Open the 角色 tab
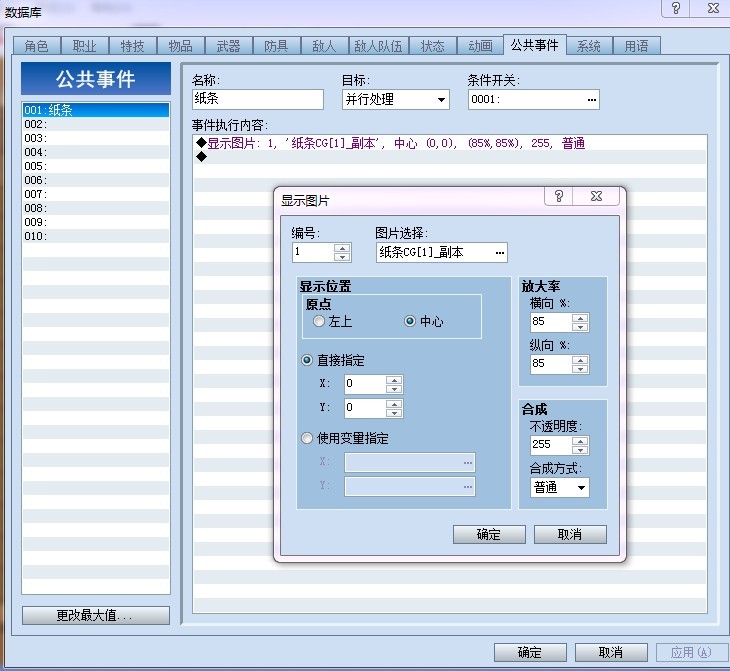The image size is (730, 671). pyautogui.click(x=37, y=46)
